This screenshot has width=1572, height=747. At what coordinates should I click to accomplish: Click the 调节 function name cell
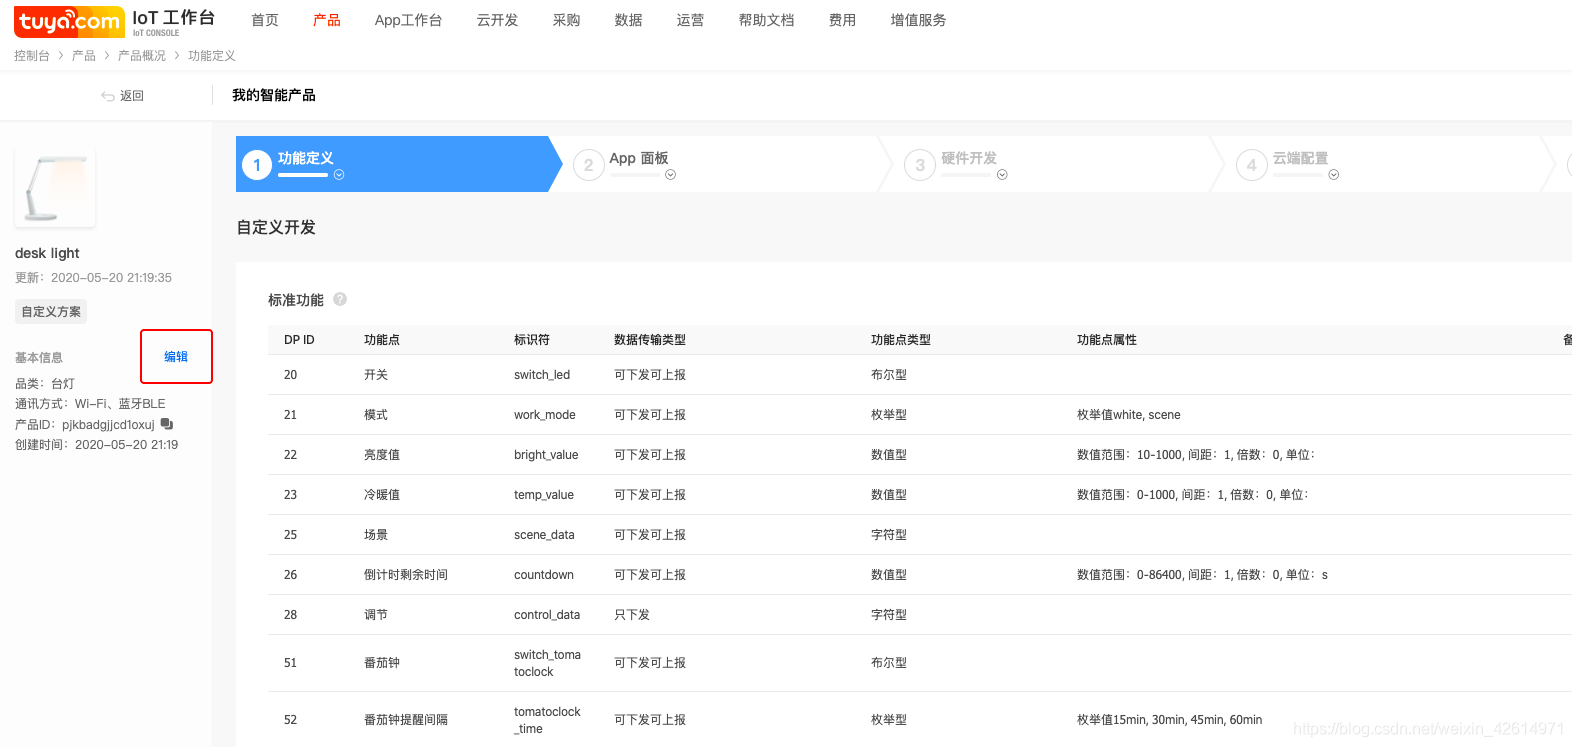[x=376, y=615]
